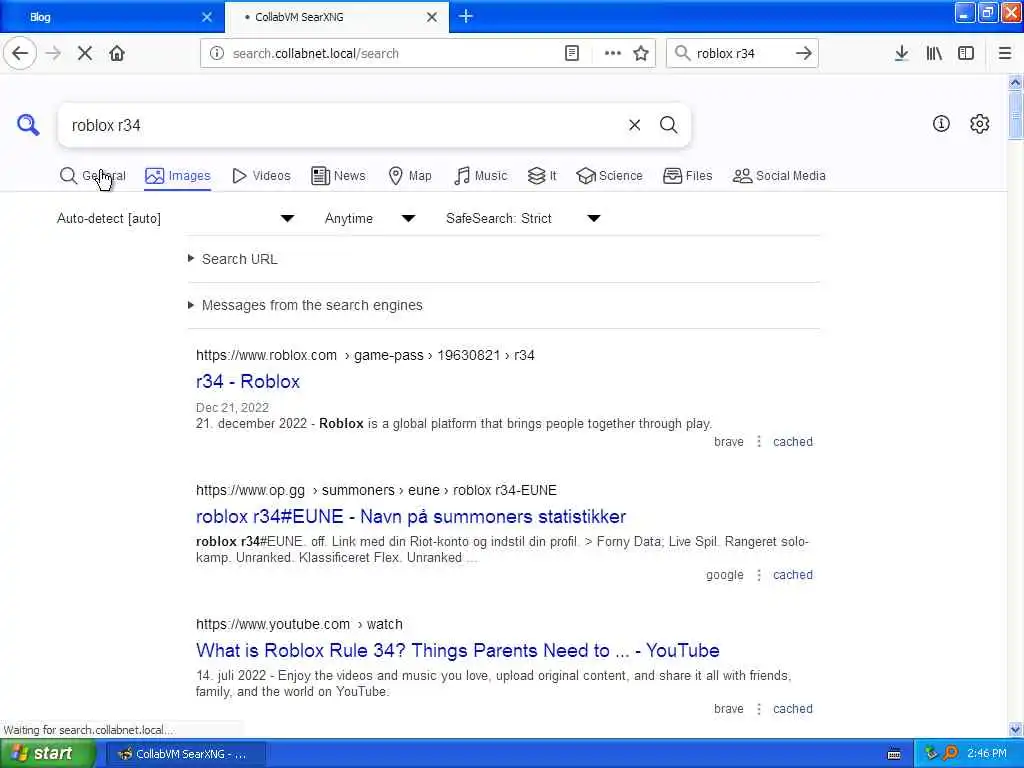Click the SearXNG logo magnifier

28,124
